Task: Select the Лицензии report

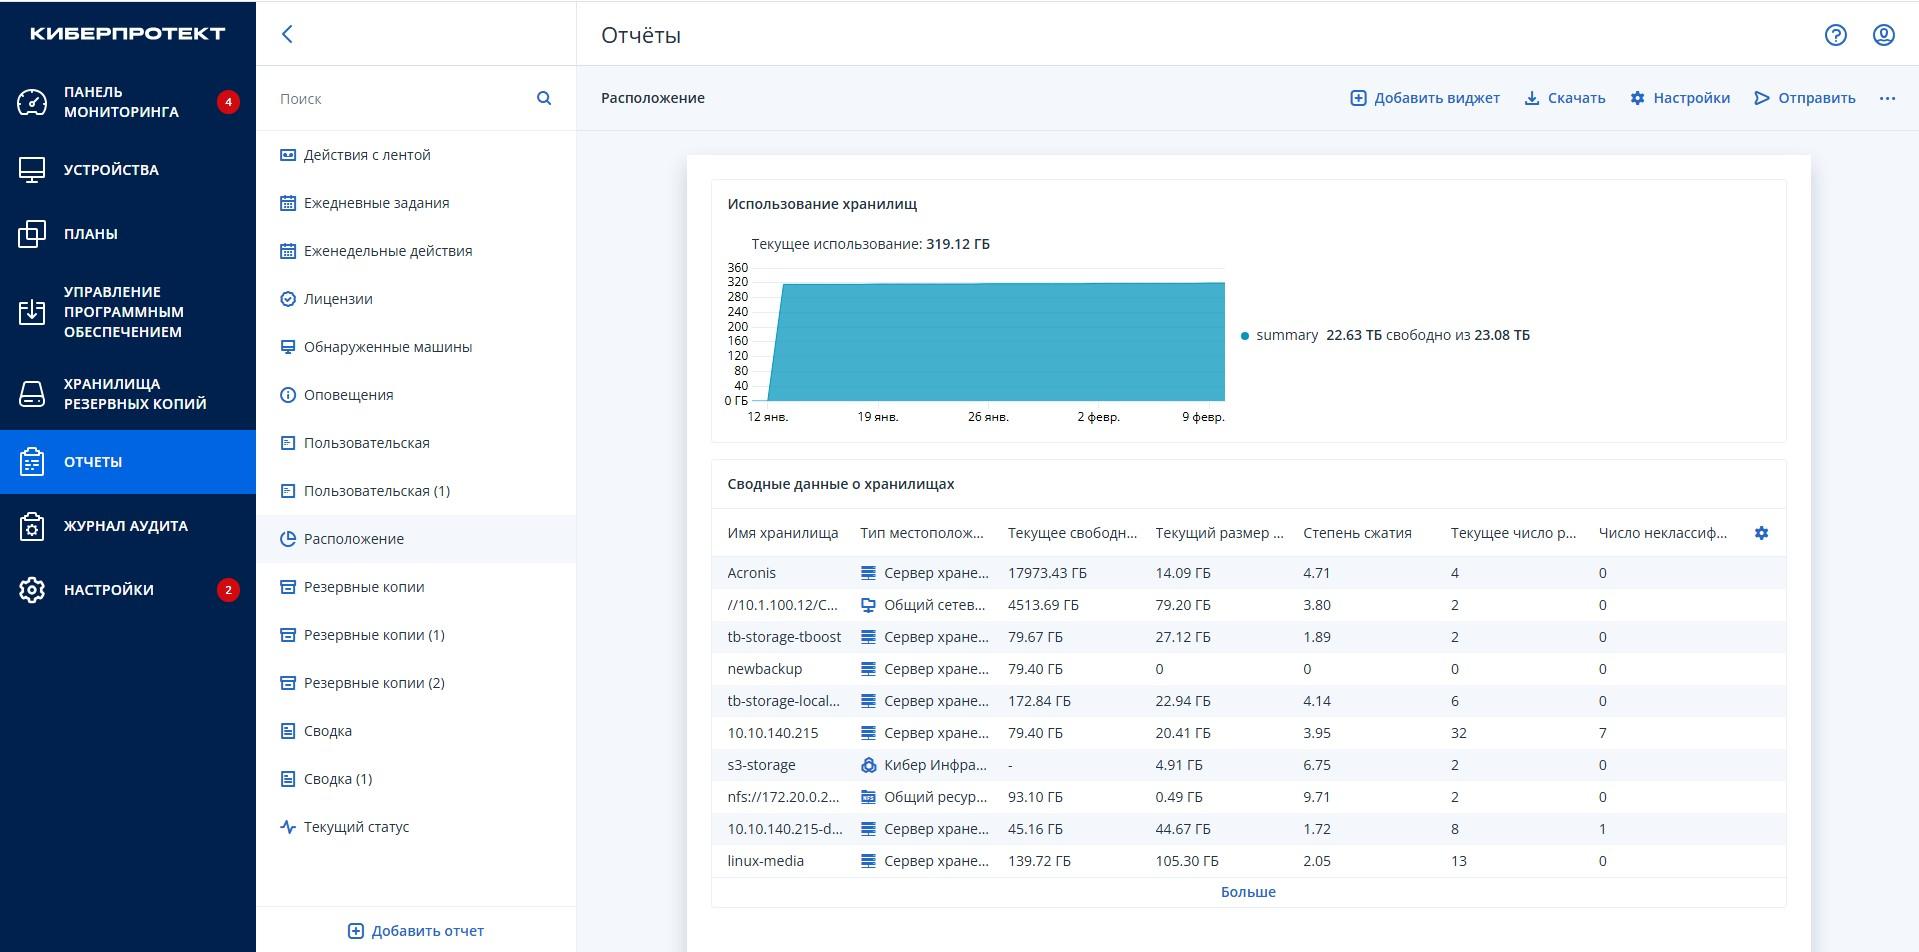Action: [338, 299]
